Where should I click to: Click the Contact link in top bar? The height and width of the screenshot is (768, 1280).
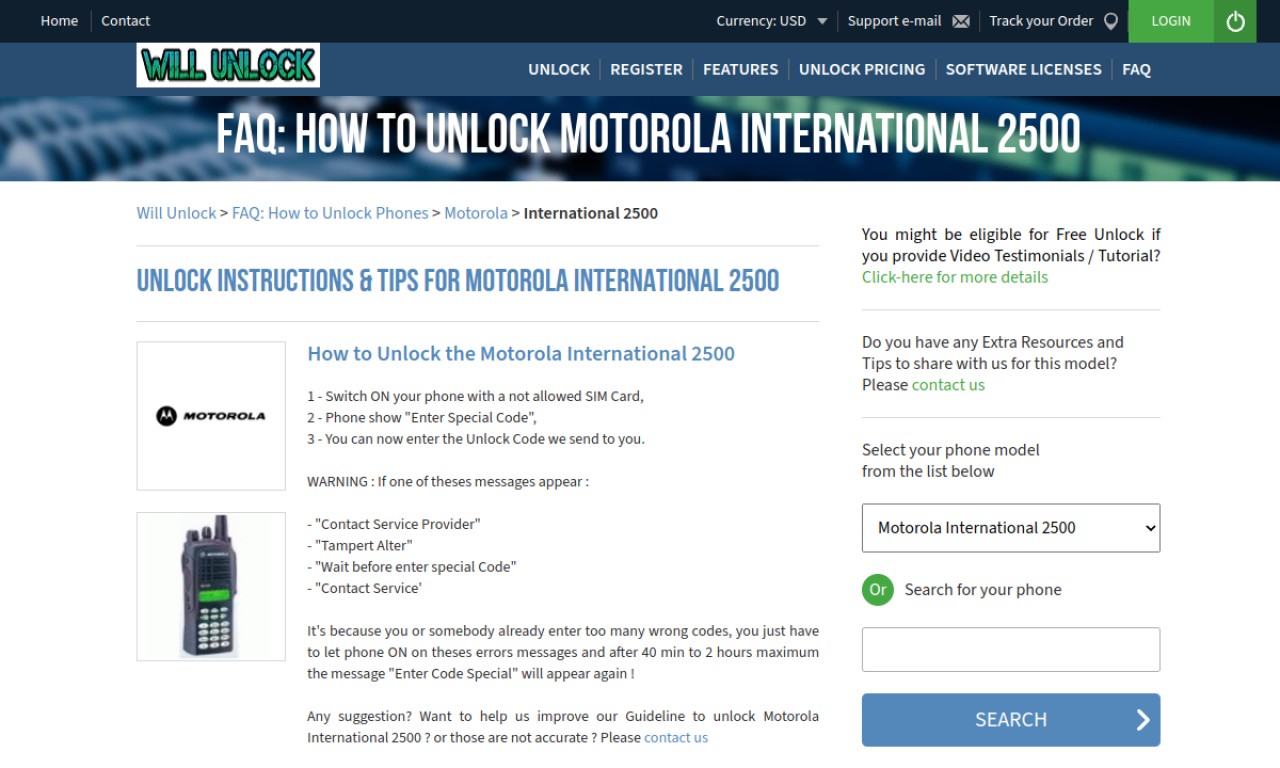click(125, 21)
